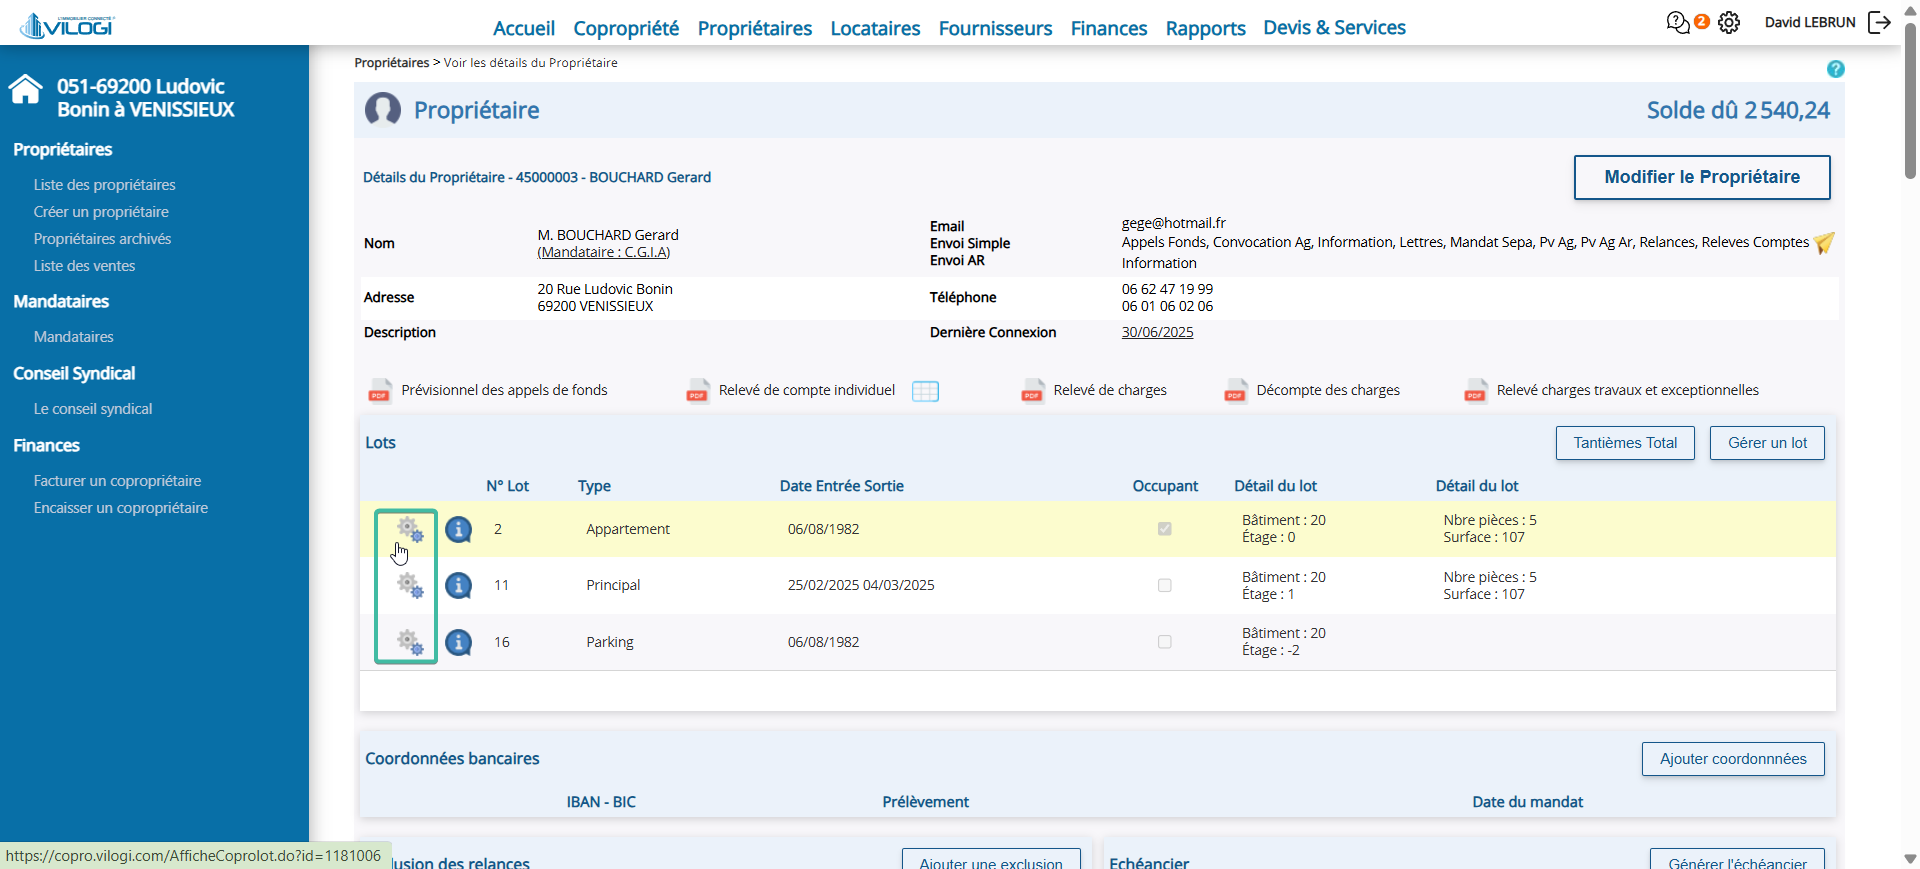Show info icon for lot 11 Principal
The image size is (1920, 869).
coord(458,585)
